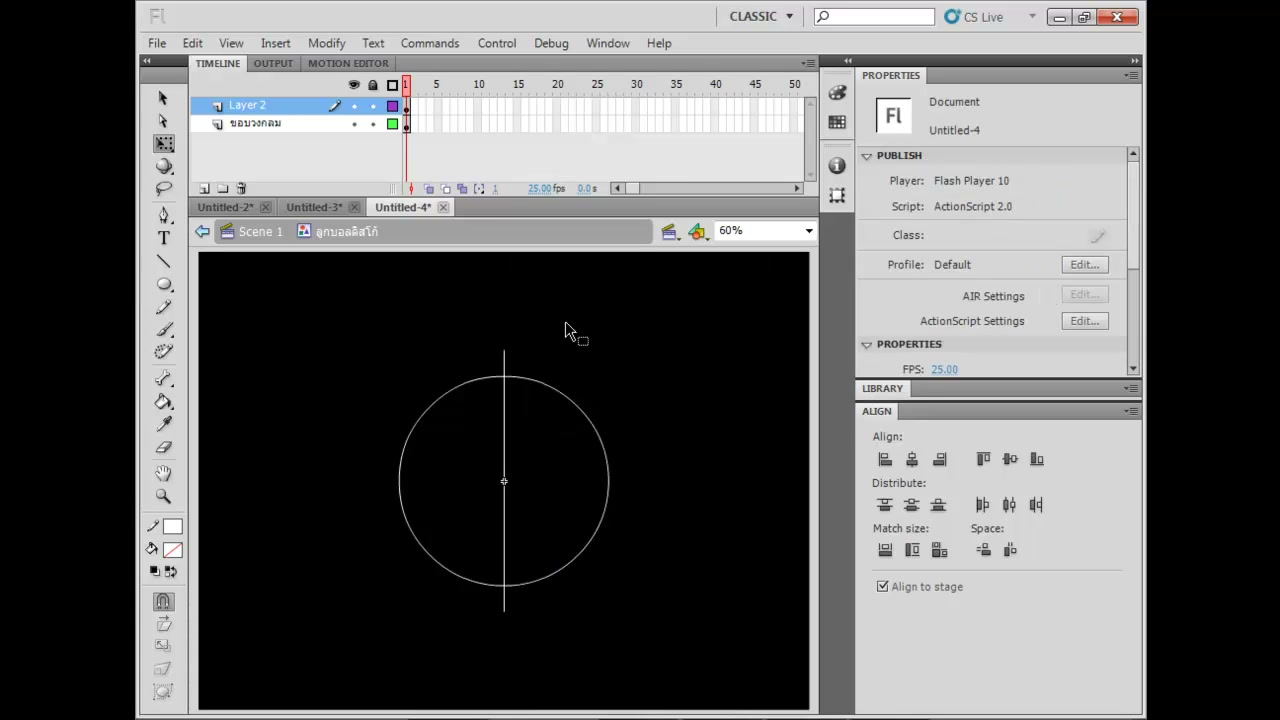Viewport: 1280px width, 720px height.
Task: Click the stroke color swatch
Action: [172, 527]
